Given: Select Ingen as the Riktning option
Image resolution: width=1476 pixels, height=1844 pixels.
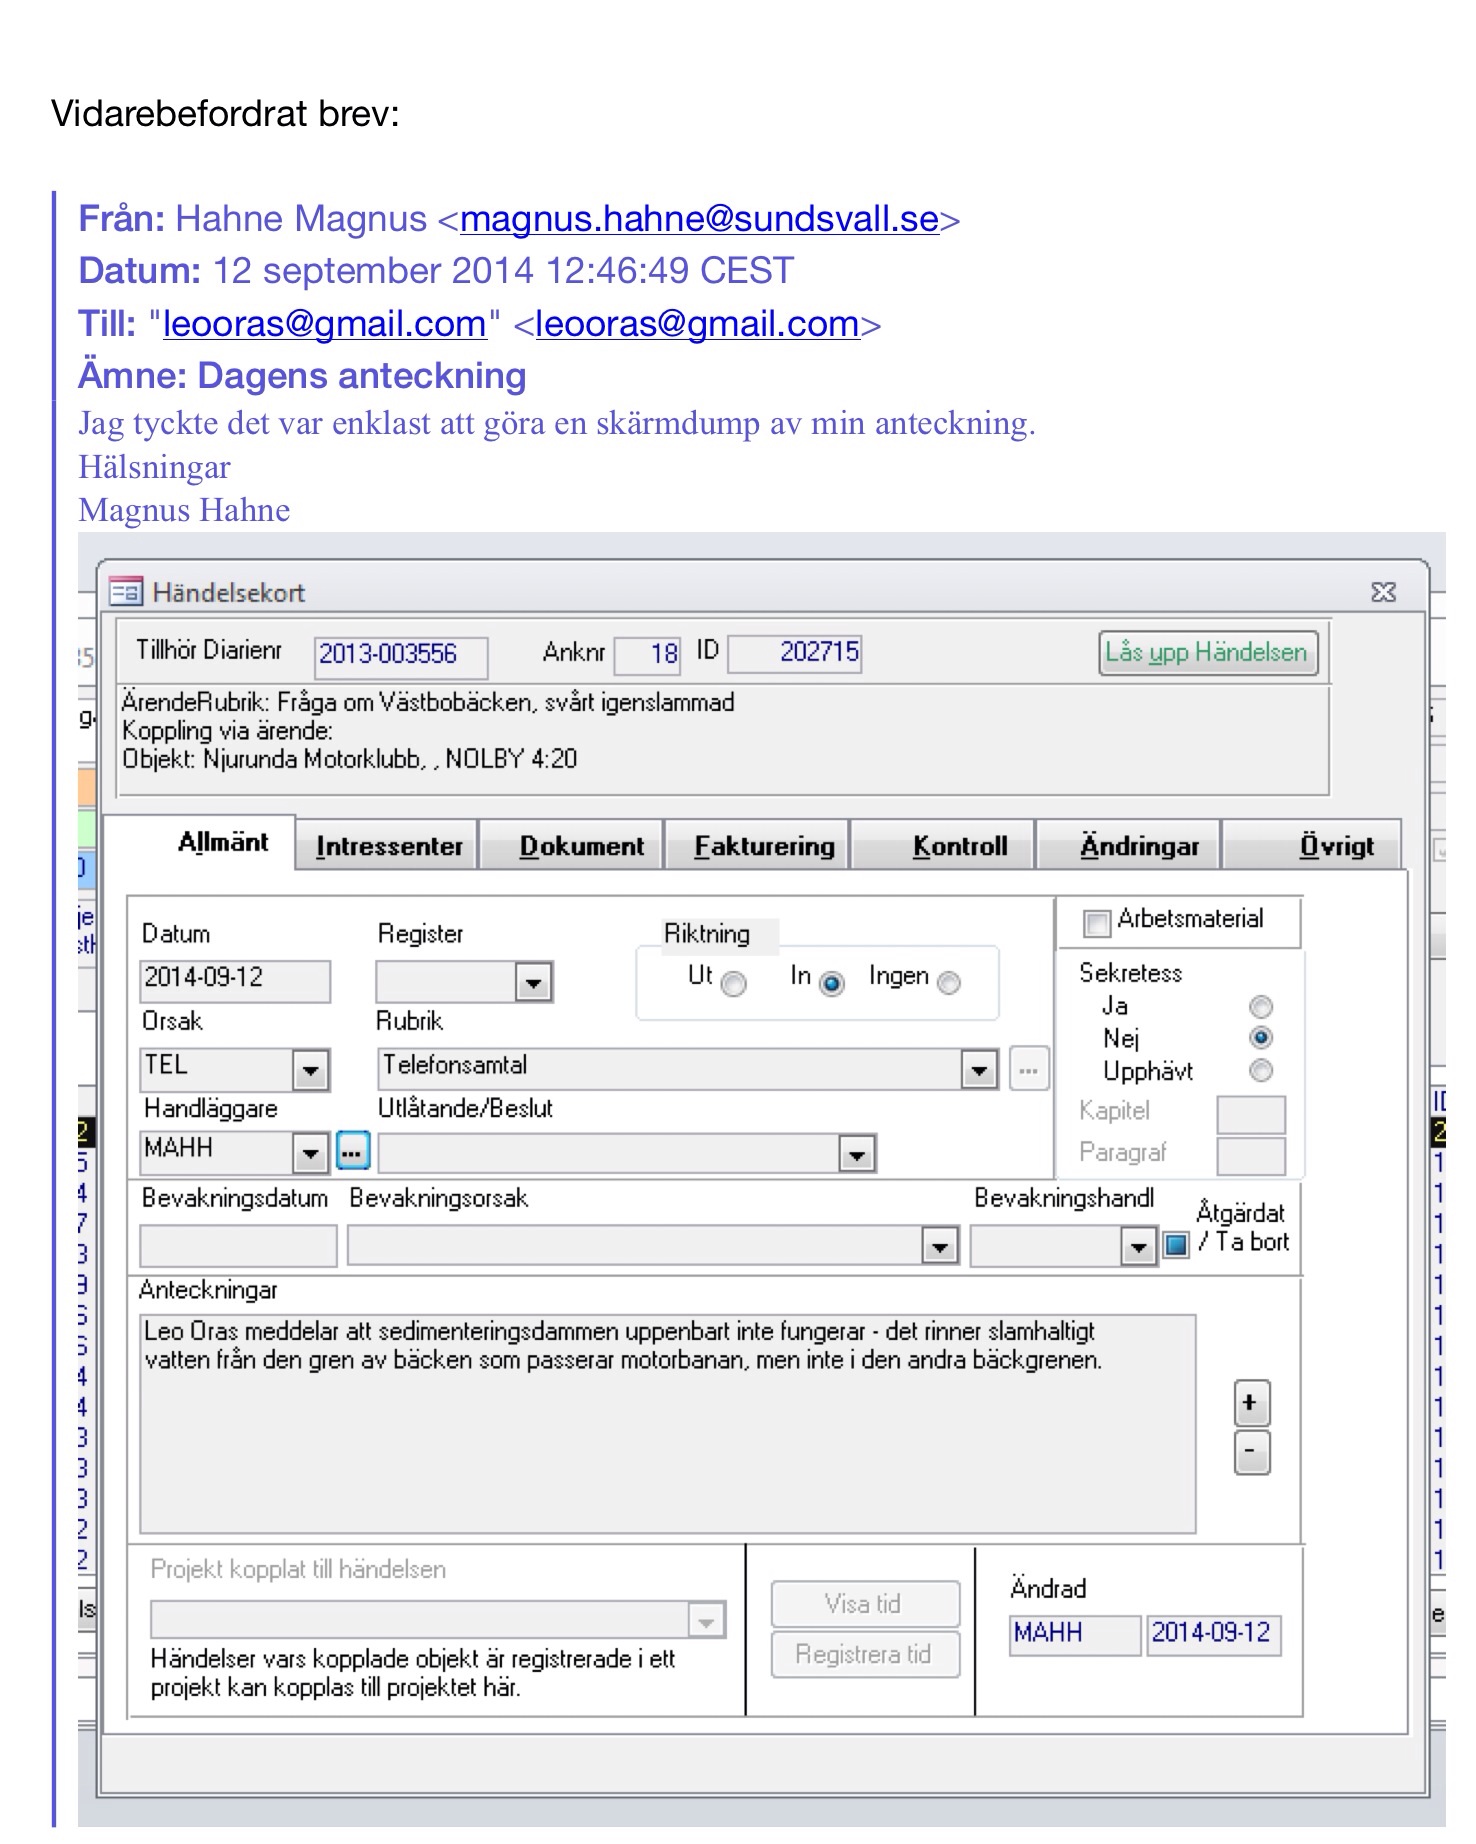Looking at the screenshot, I should tap(948, 983).
